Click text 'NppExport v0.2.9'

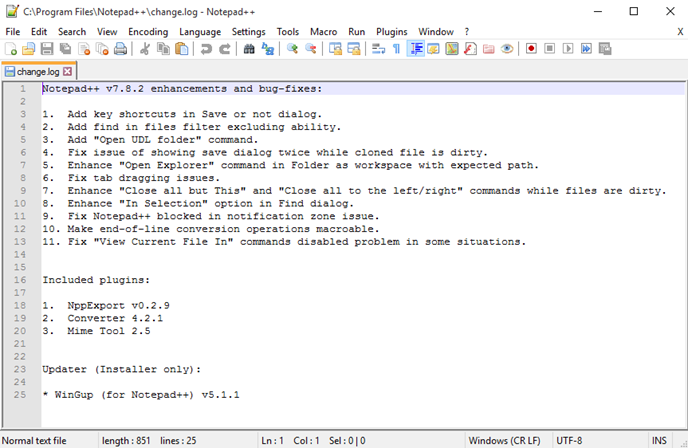118,305
